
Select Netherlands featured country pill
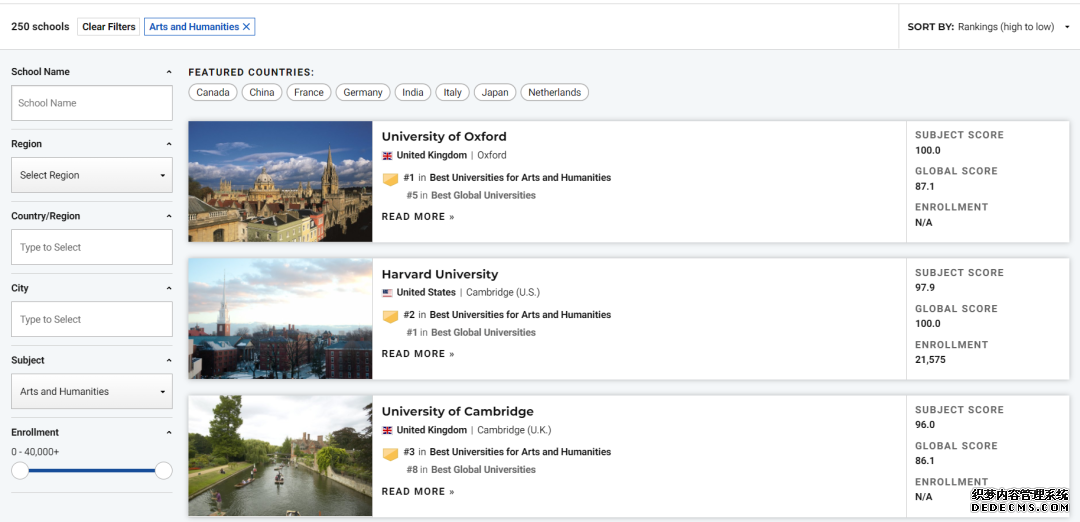coord(554,92)
